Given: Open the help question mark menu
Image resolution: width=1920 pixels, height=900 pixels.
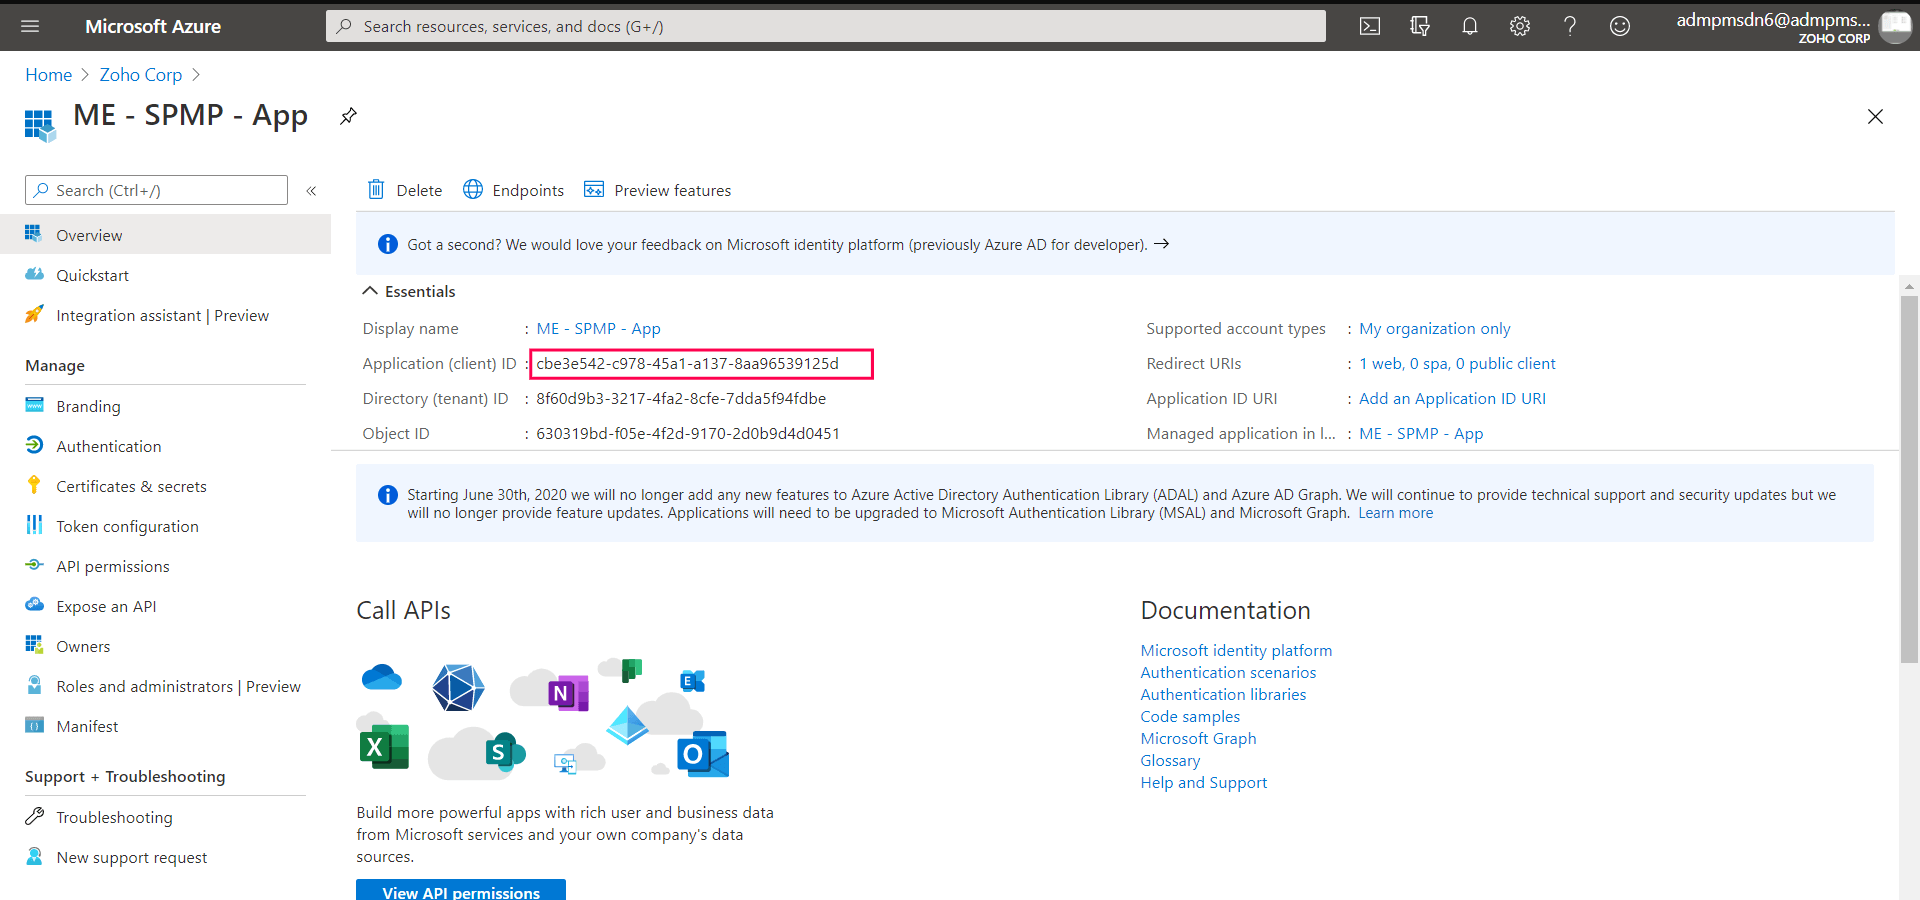Looking at the screenshot, I should pos(1569,26).
